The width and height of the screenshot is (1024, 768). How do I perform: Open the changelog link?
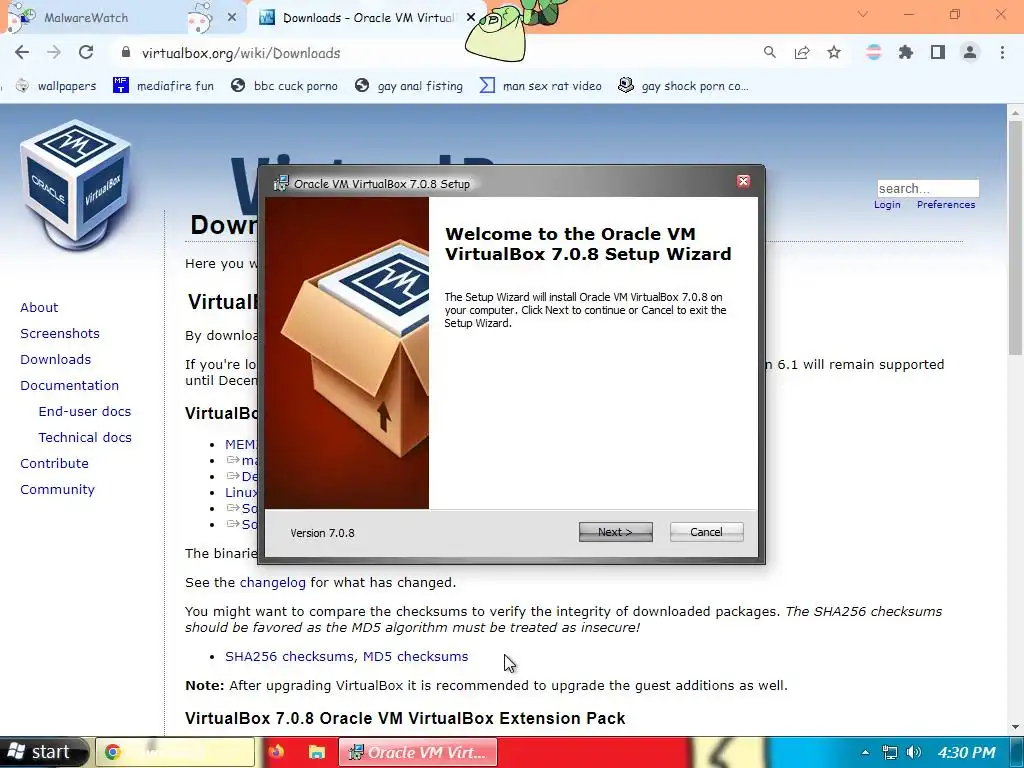[x=272, y=583]
